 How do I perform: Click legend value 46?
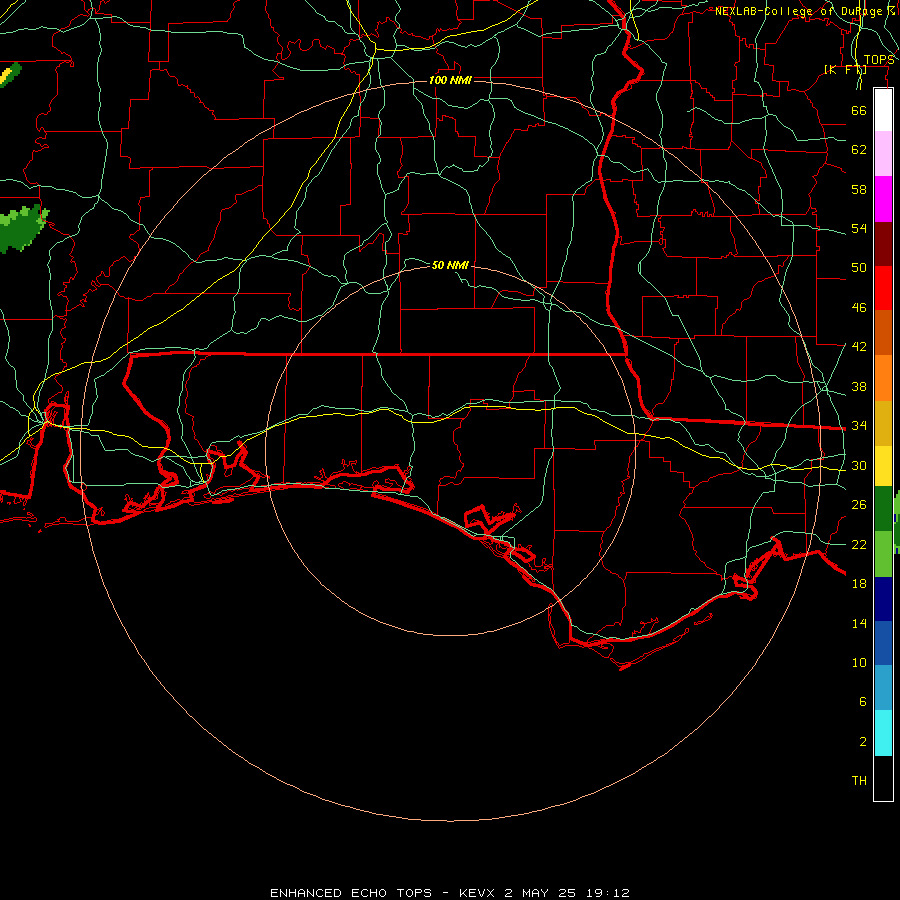click(859, 308)
